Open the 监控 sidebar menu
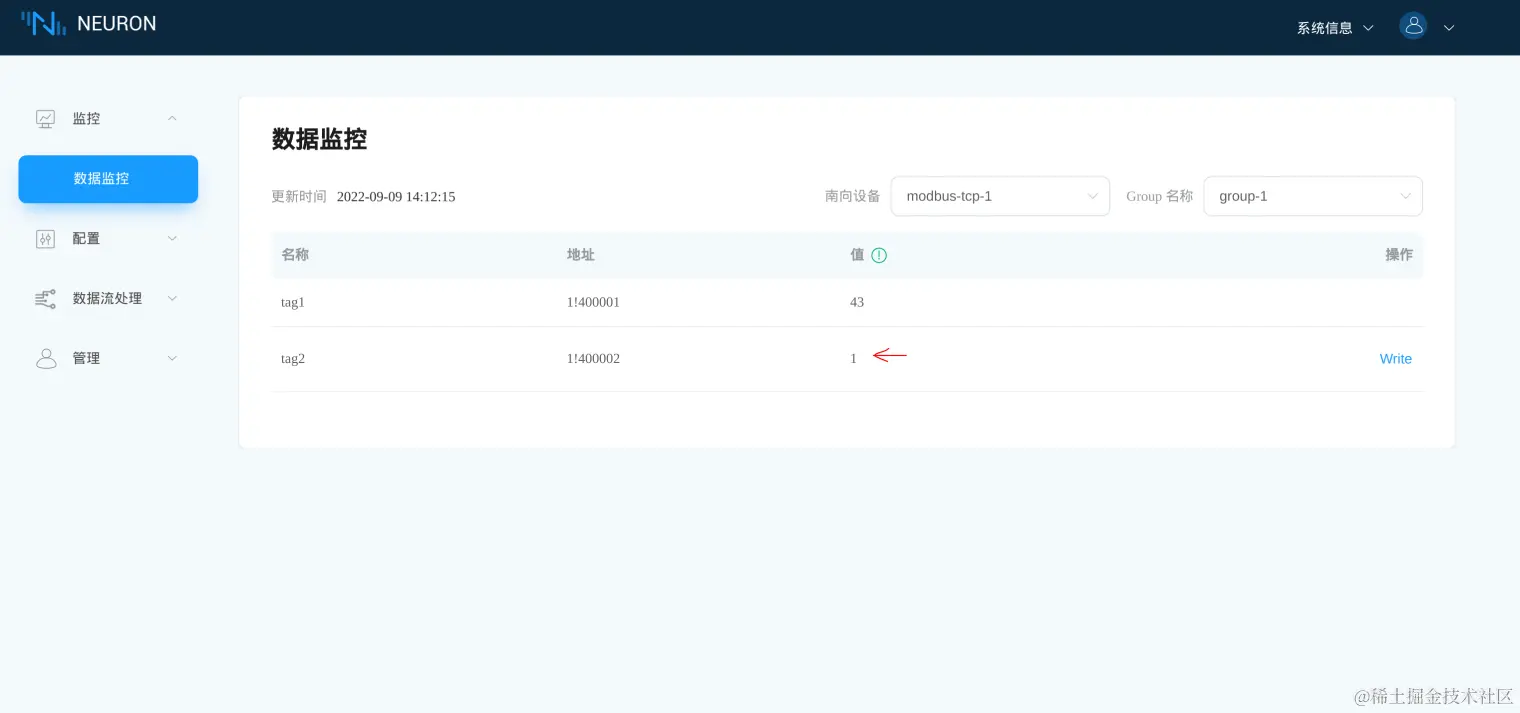The width and height of the screenshot is (1520, 713). (x=107, y=118)
